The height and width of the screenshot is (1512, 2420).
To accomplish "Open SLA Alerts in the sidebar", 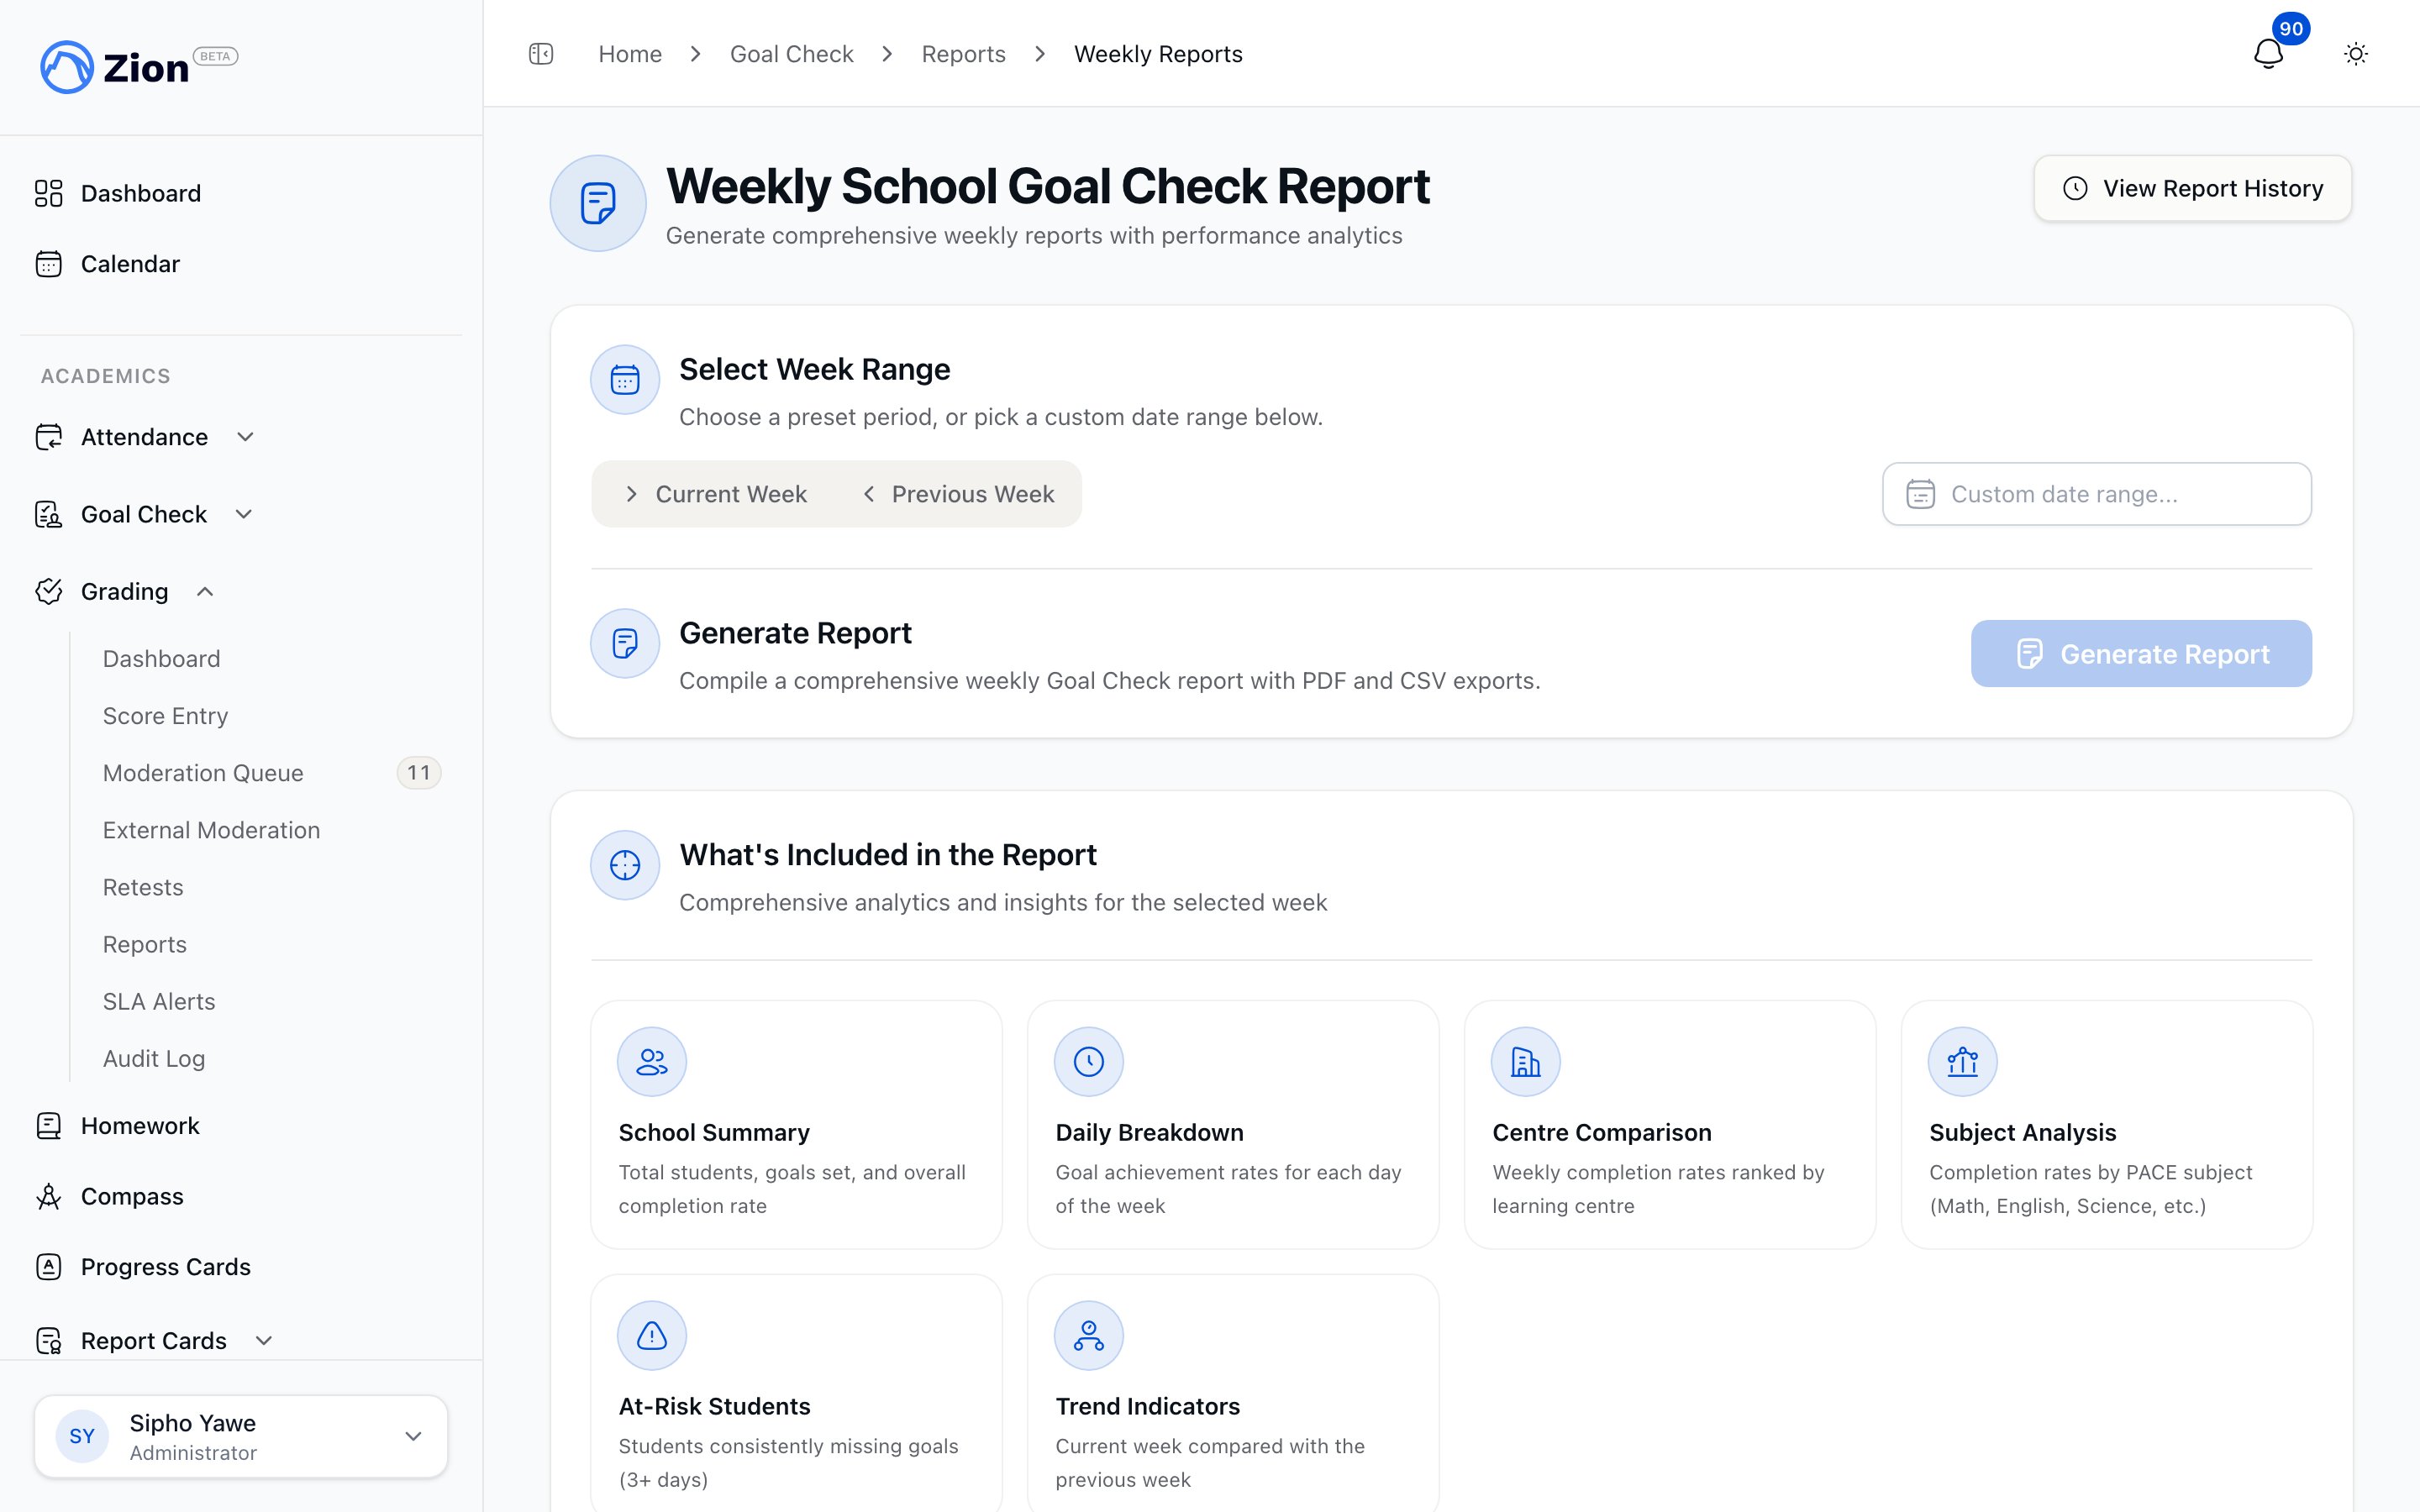I will coord(159,1001).
